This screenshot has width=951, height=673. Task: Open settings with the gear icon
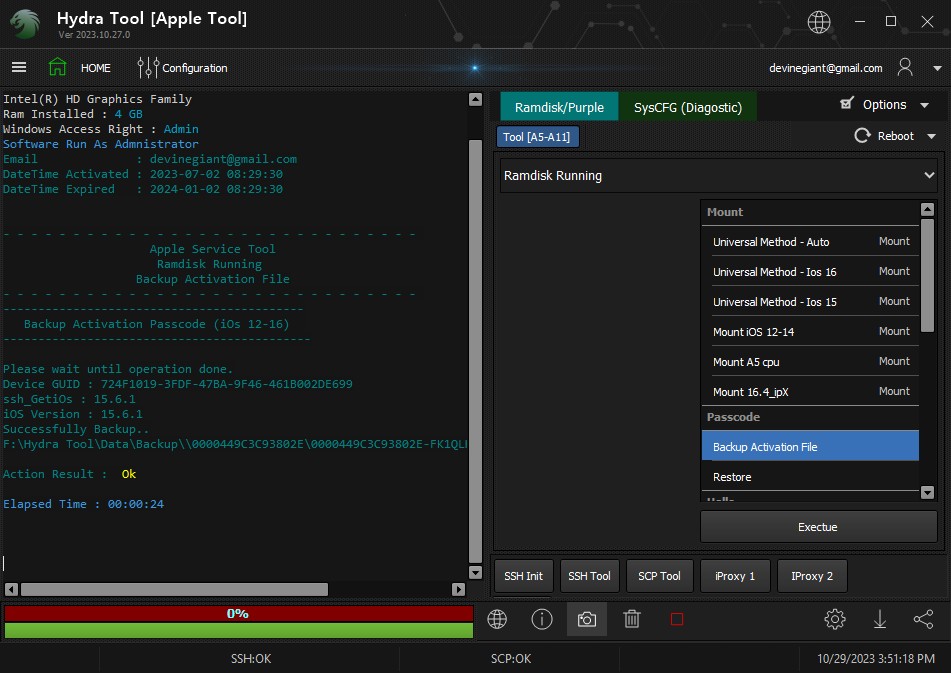tap(835, 619)
